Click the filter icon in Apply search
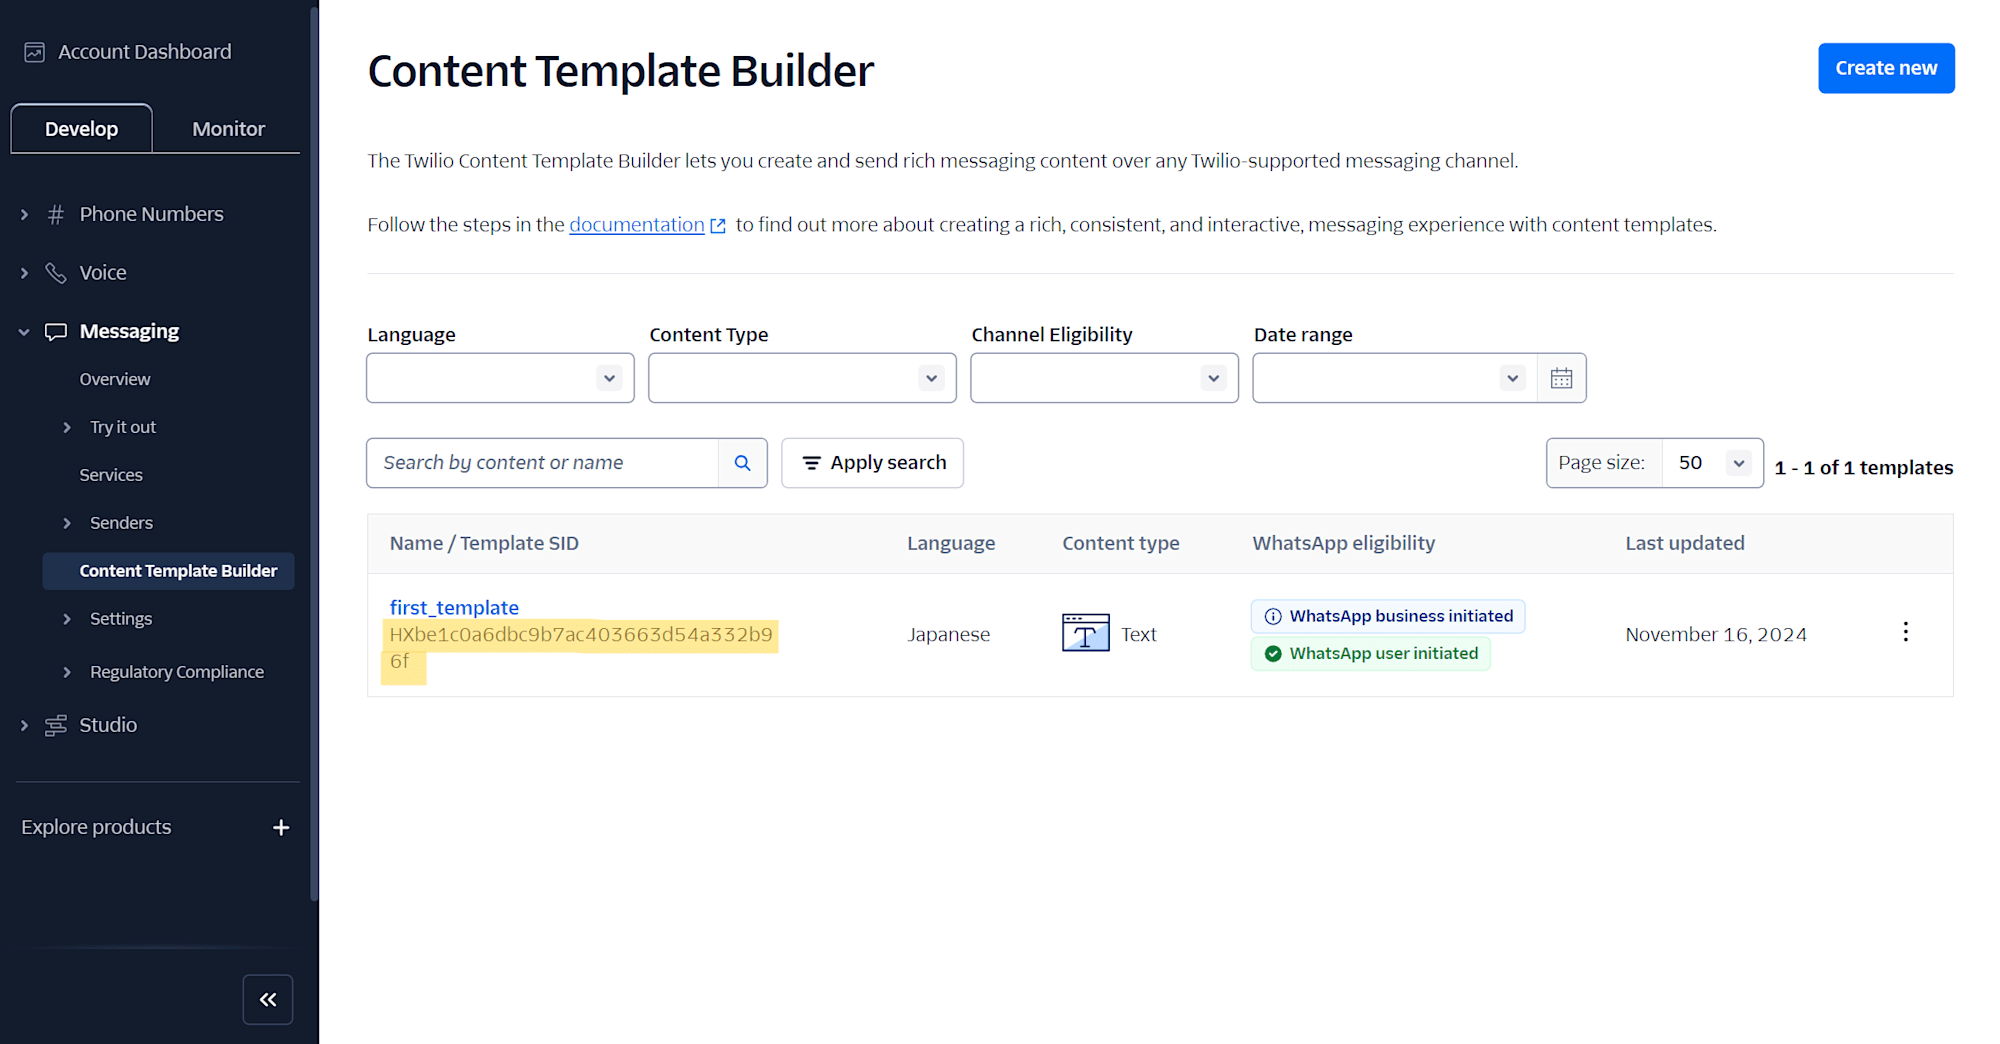Image resolution: width=2000 pixels, height=1044 pixels. tap(811, 463)
